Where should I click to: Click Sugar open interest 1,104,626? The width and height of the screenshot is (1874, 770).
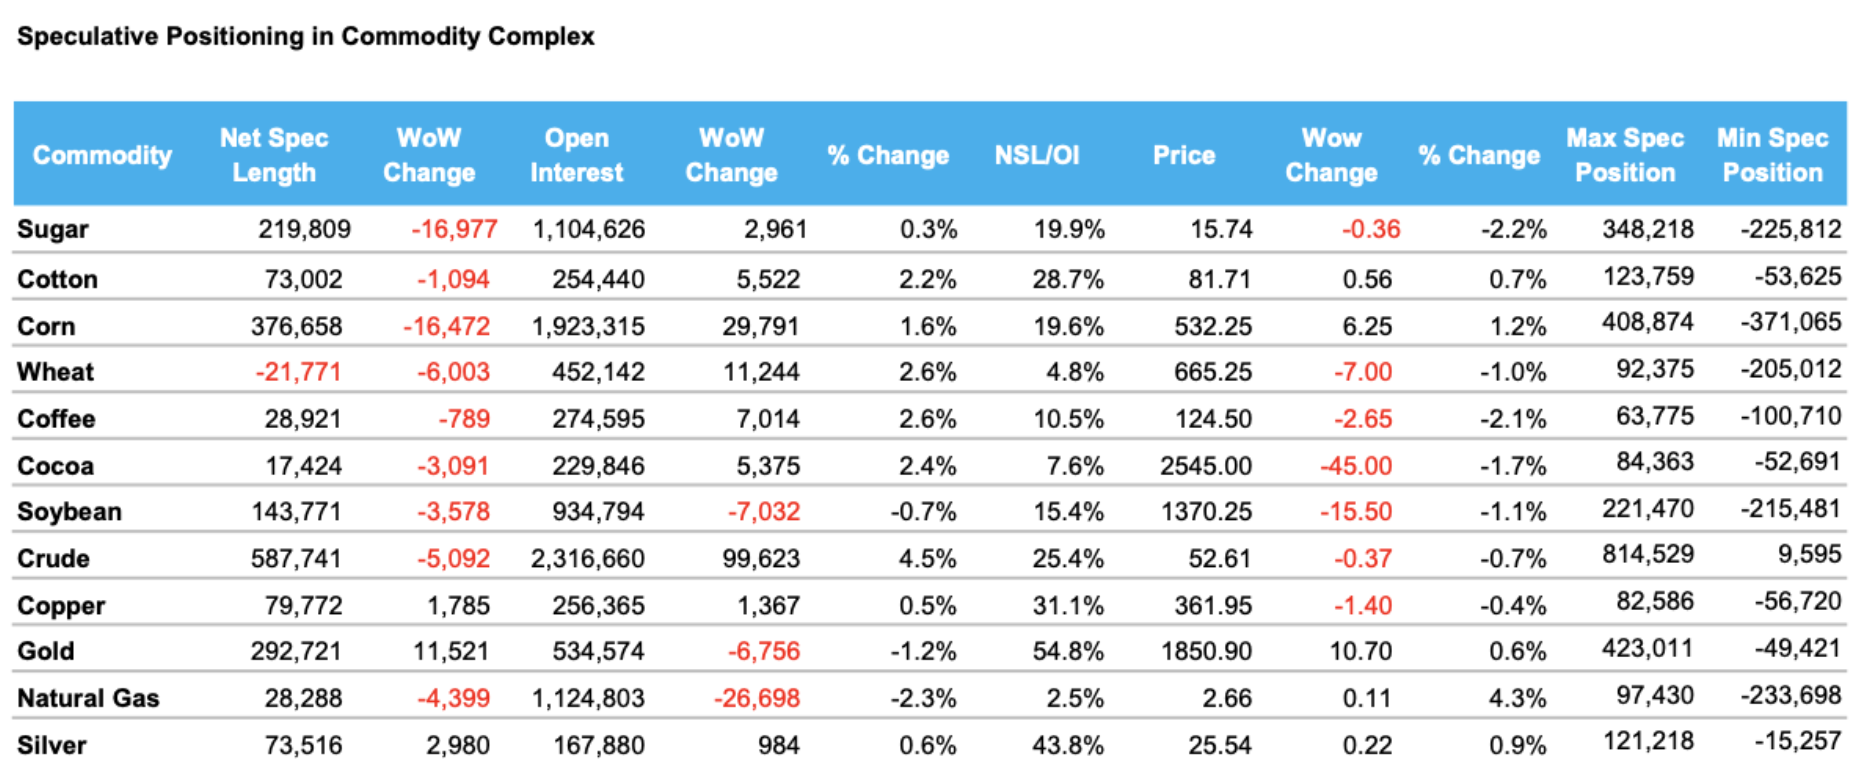pos(589,229)
